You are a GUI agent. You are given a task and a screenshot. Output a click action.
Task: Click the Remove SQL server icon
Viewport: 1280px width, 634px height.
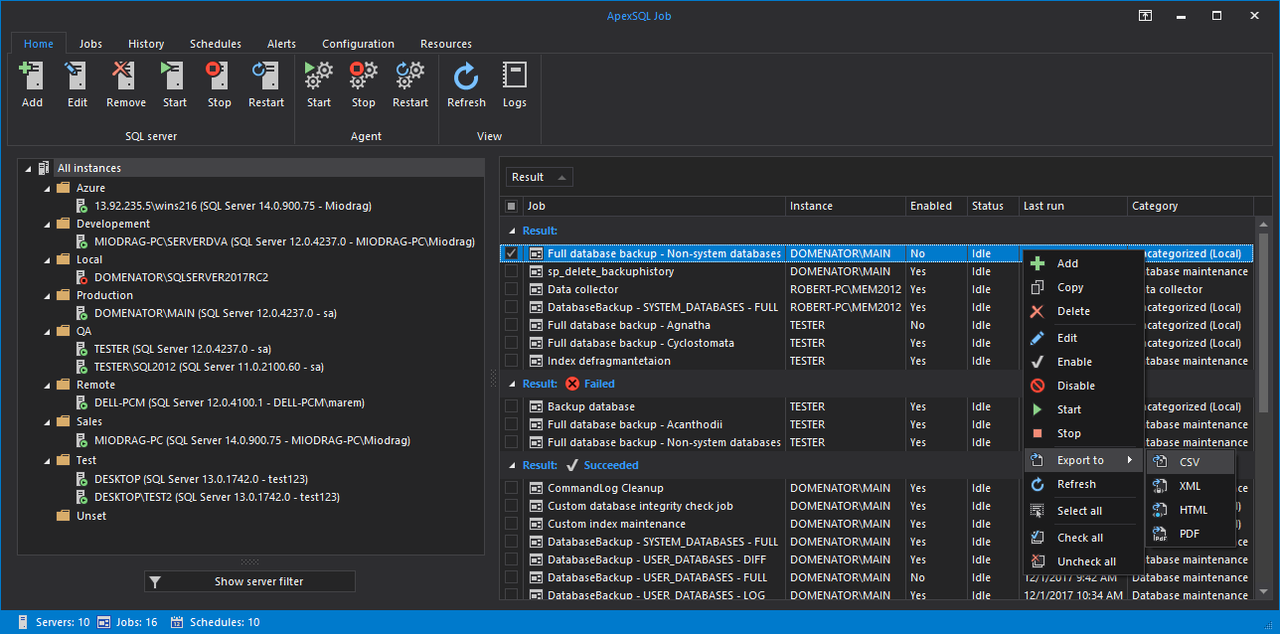125,76
